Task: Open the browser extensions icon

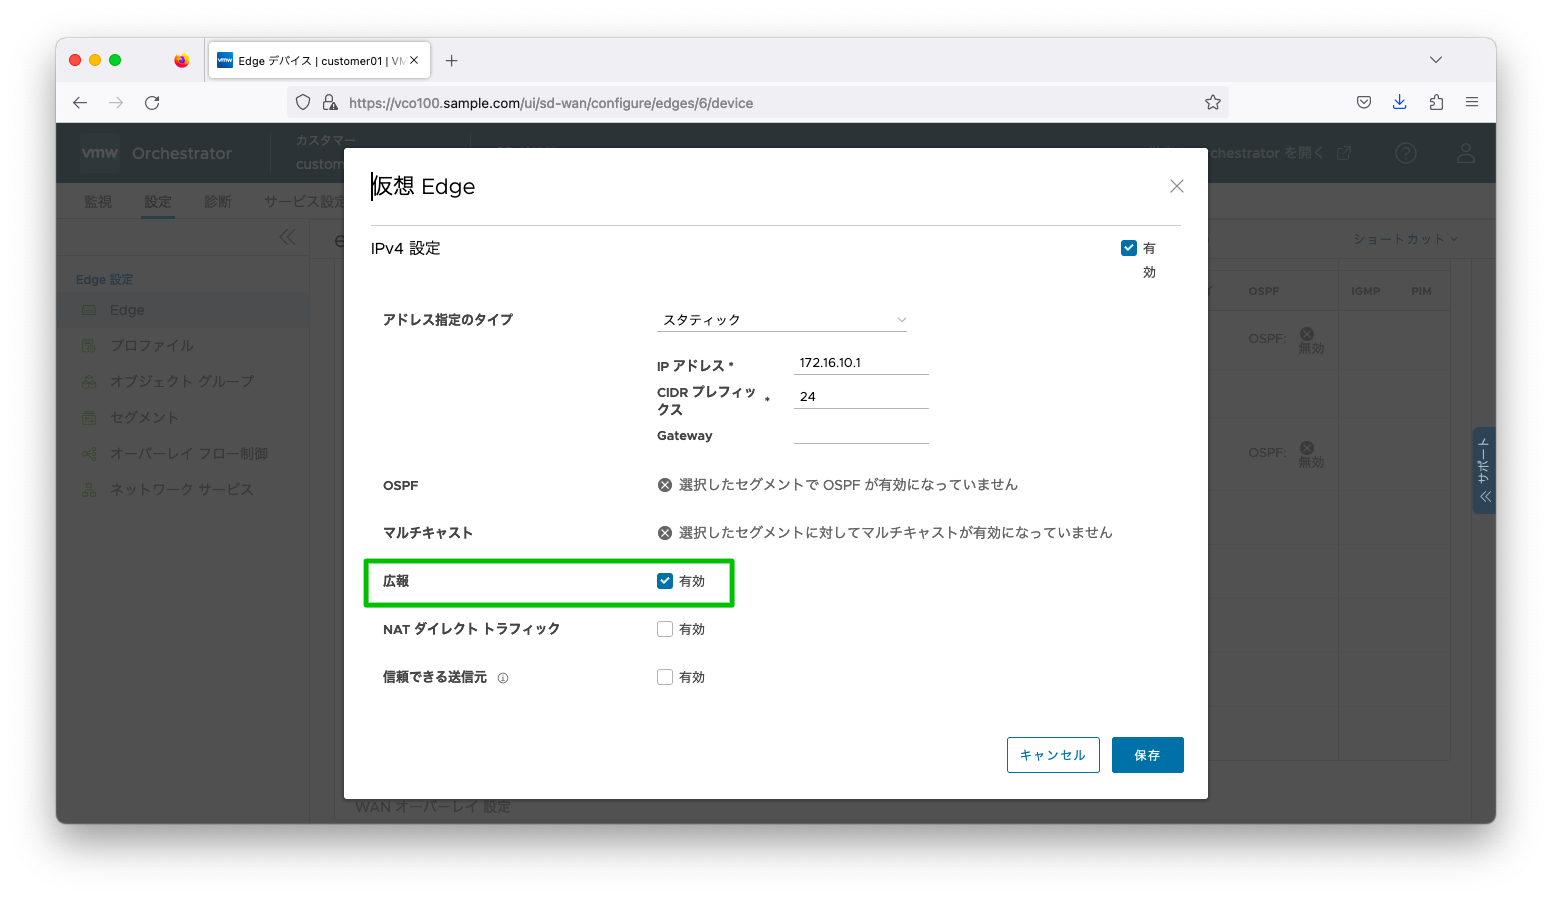Action: [1436, 102]
